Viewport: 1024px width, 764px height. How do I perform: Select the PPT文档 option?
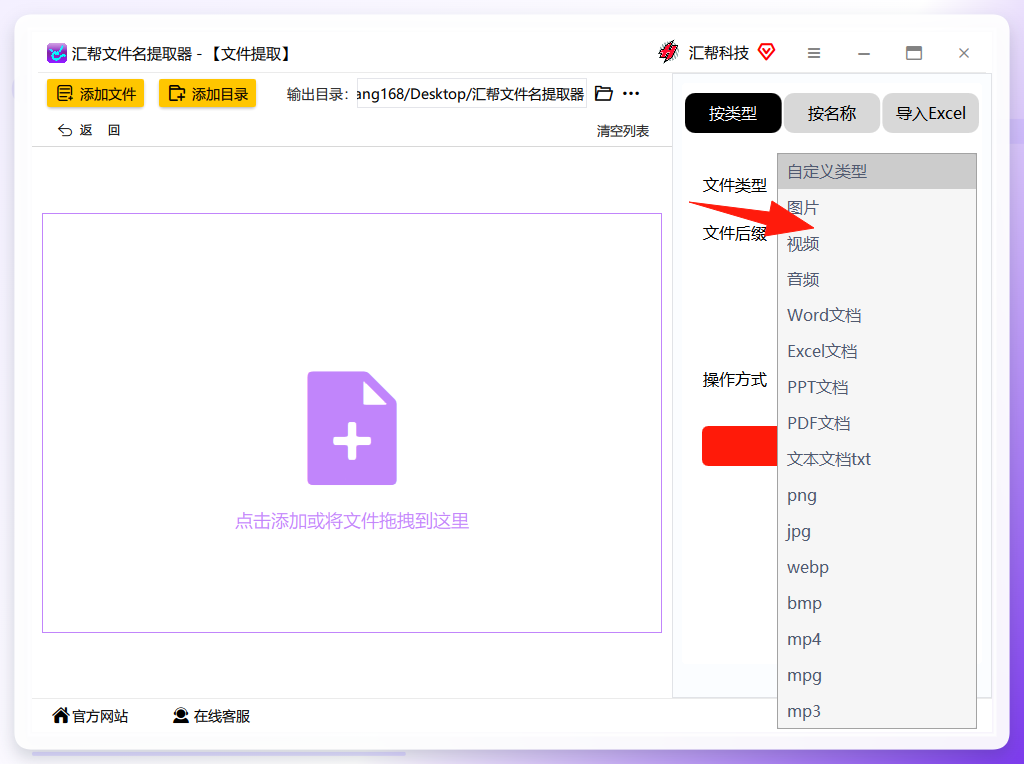point(876,387)
